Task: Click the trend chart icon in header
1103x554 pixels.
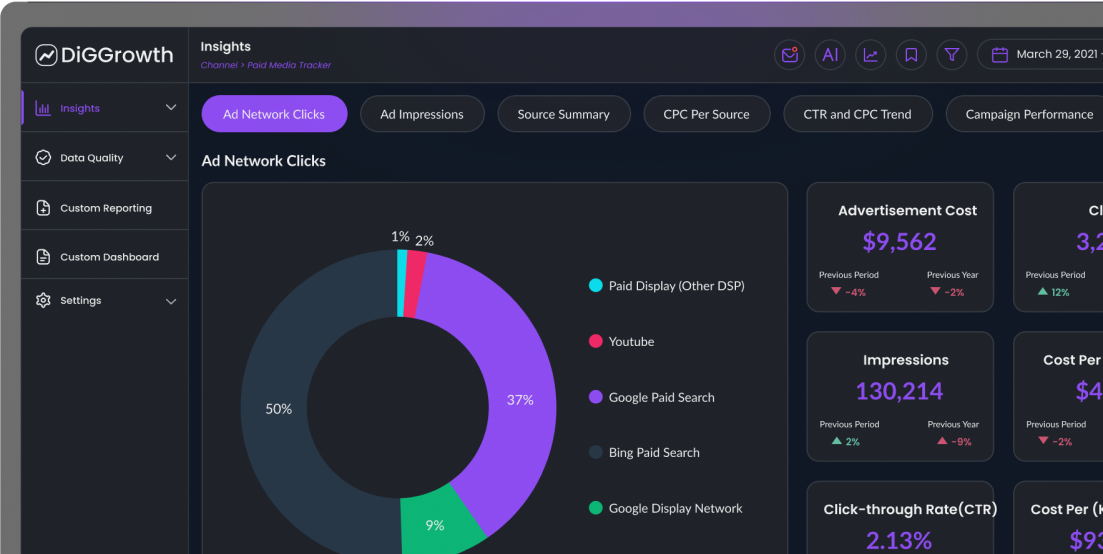Action: [870, 55]
